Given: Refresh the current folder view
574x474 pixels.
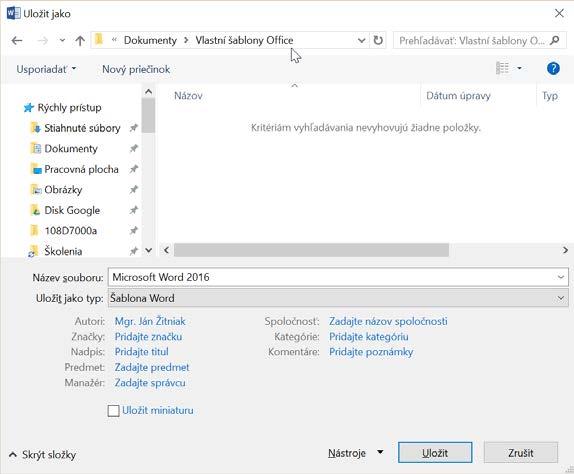Looking at the screenshot, I should [378, 40].
